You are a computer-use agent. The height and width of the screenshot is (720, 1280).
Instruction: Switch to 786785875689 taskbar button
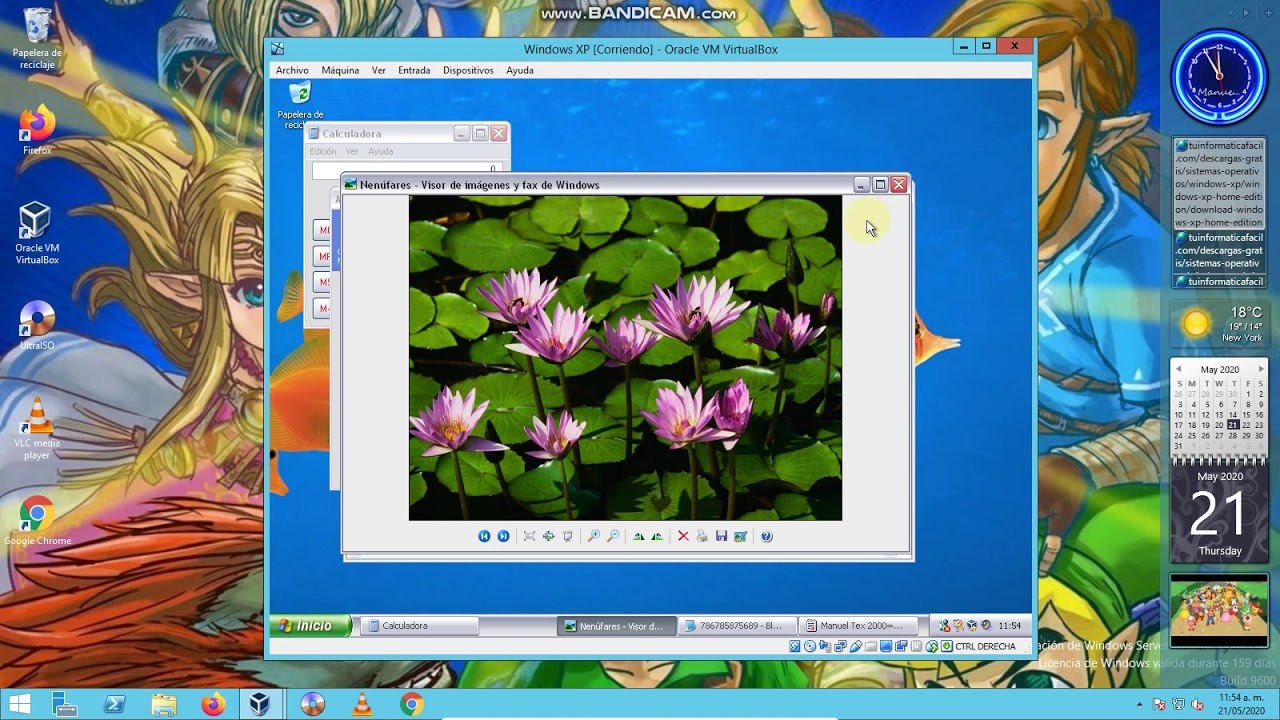(x=737, y=626)
